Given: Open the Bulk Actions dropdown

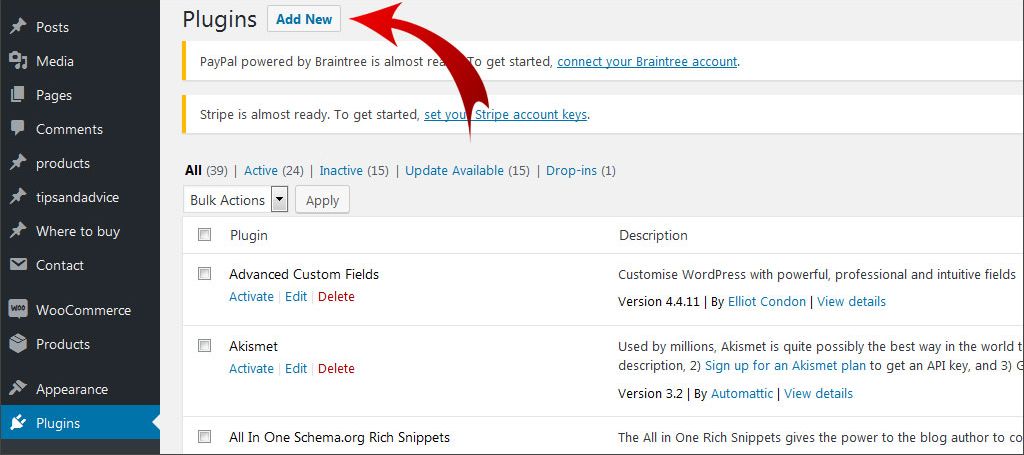Looking at the screenshot, I should [x=236, y=200].
